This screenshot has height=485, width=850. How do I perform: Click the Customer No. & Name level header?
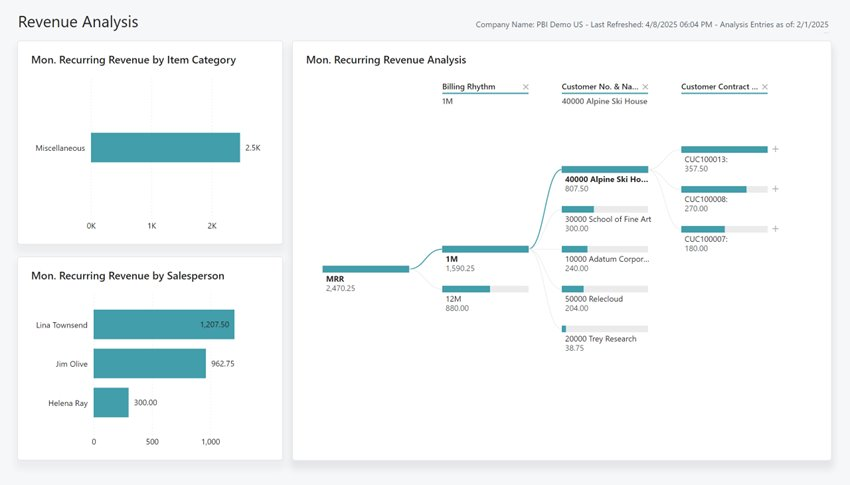coord(600,87)
